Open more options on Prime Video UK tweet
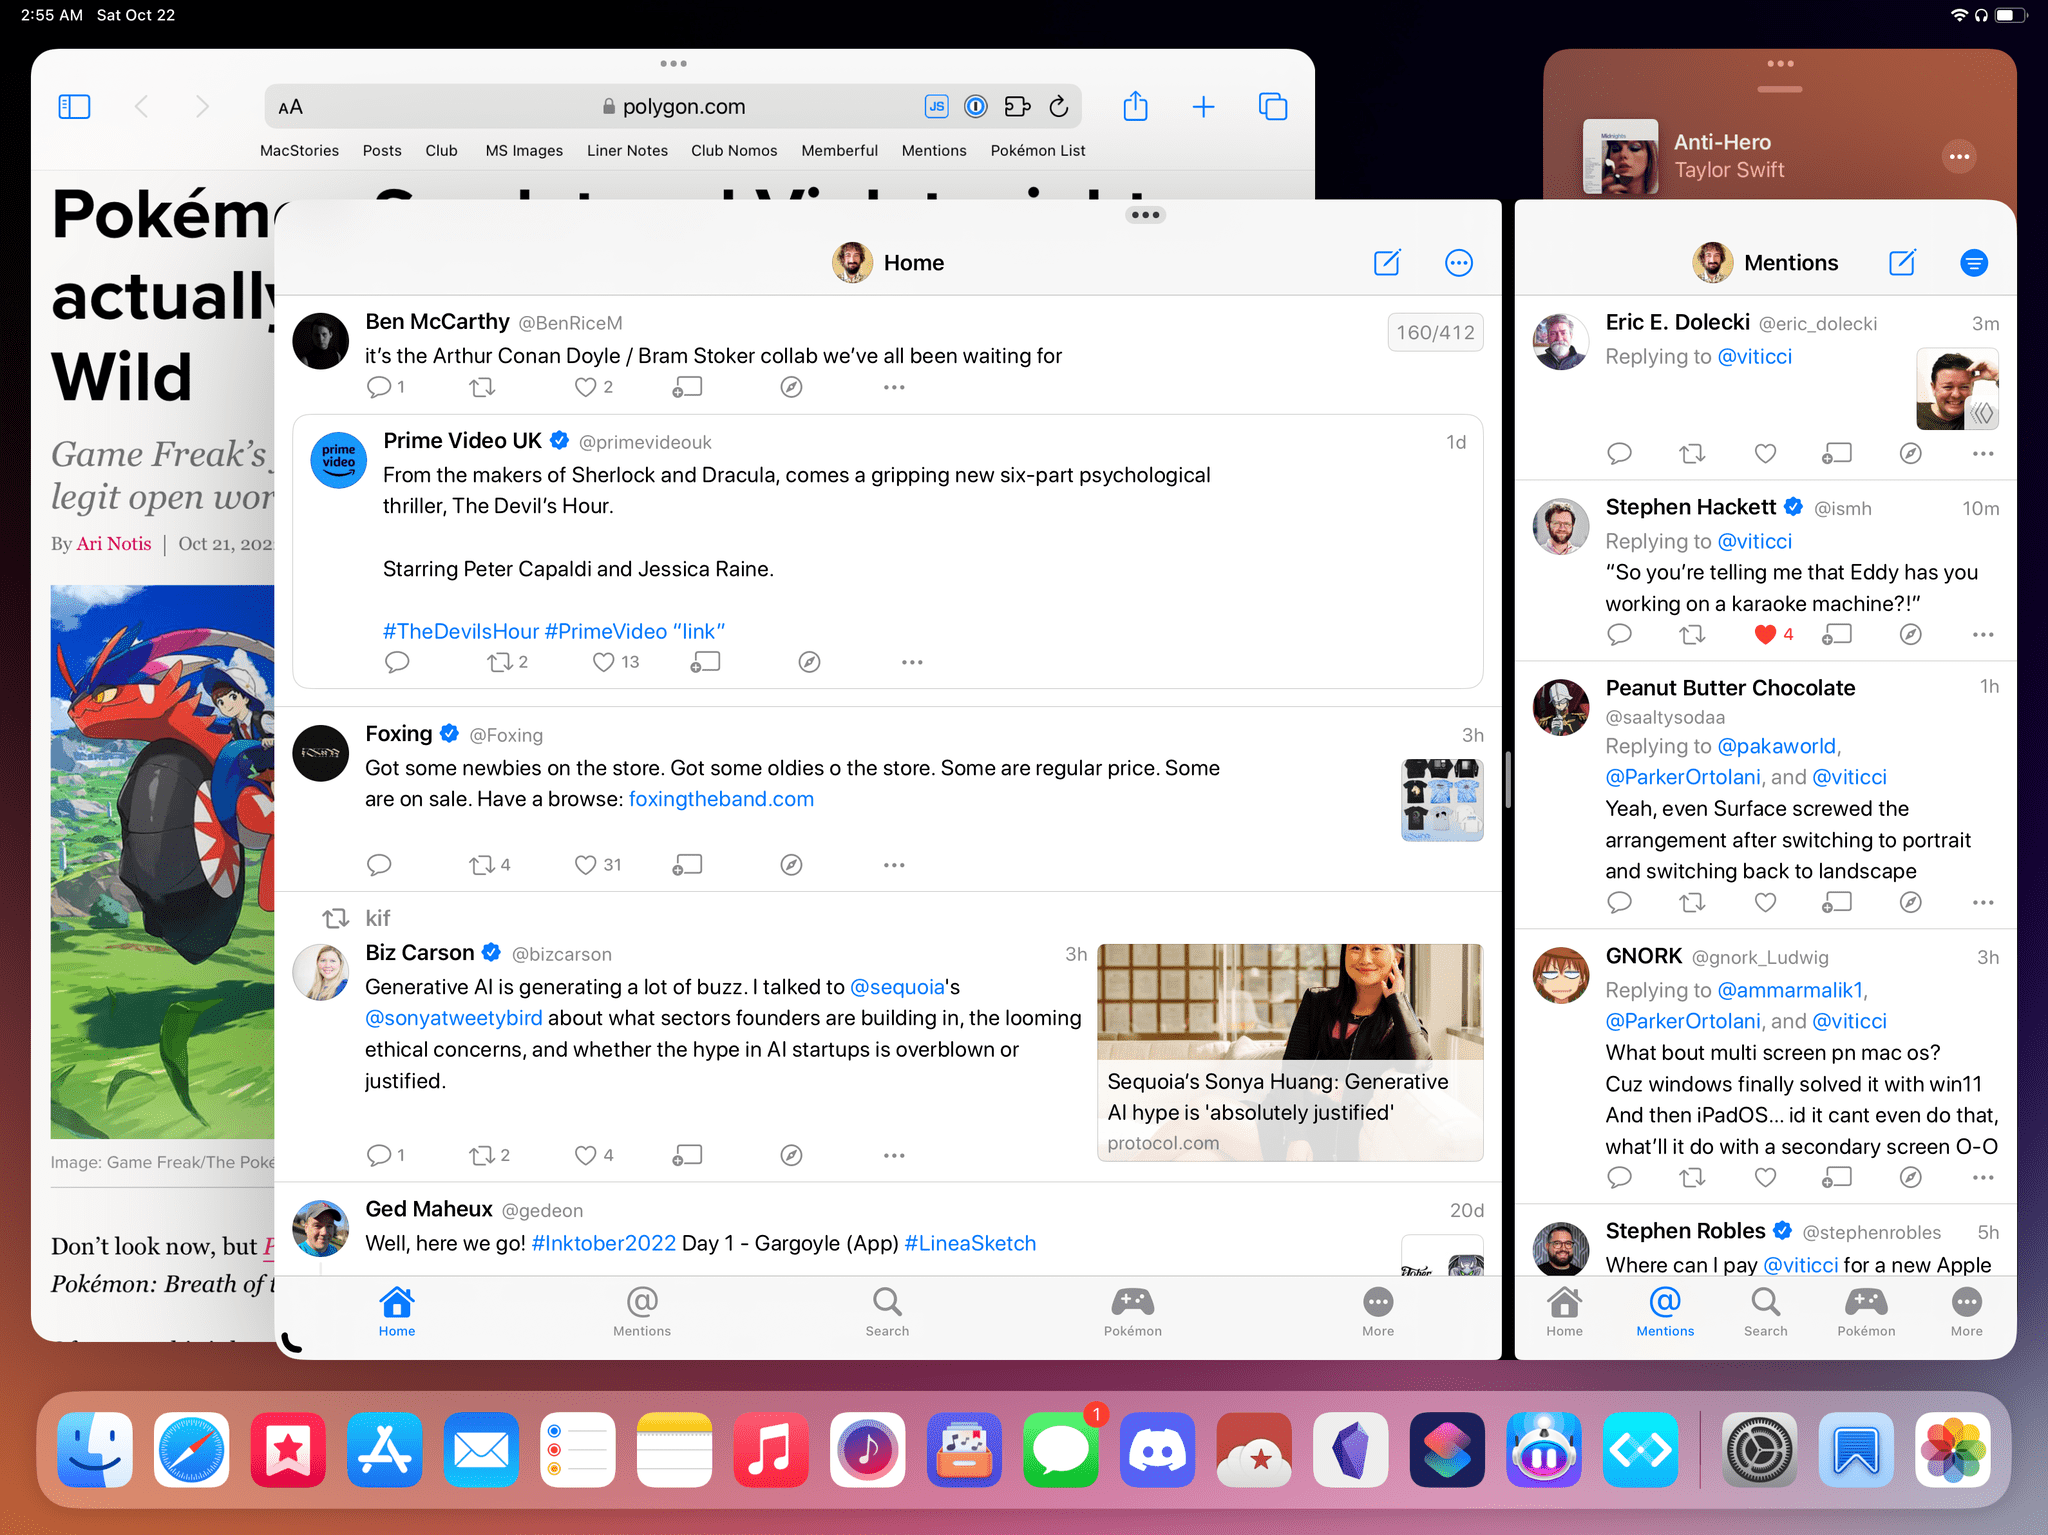The height and width of the screenshot is (1535, 2048). pos(912,662)
